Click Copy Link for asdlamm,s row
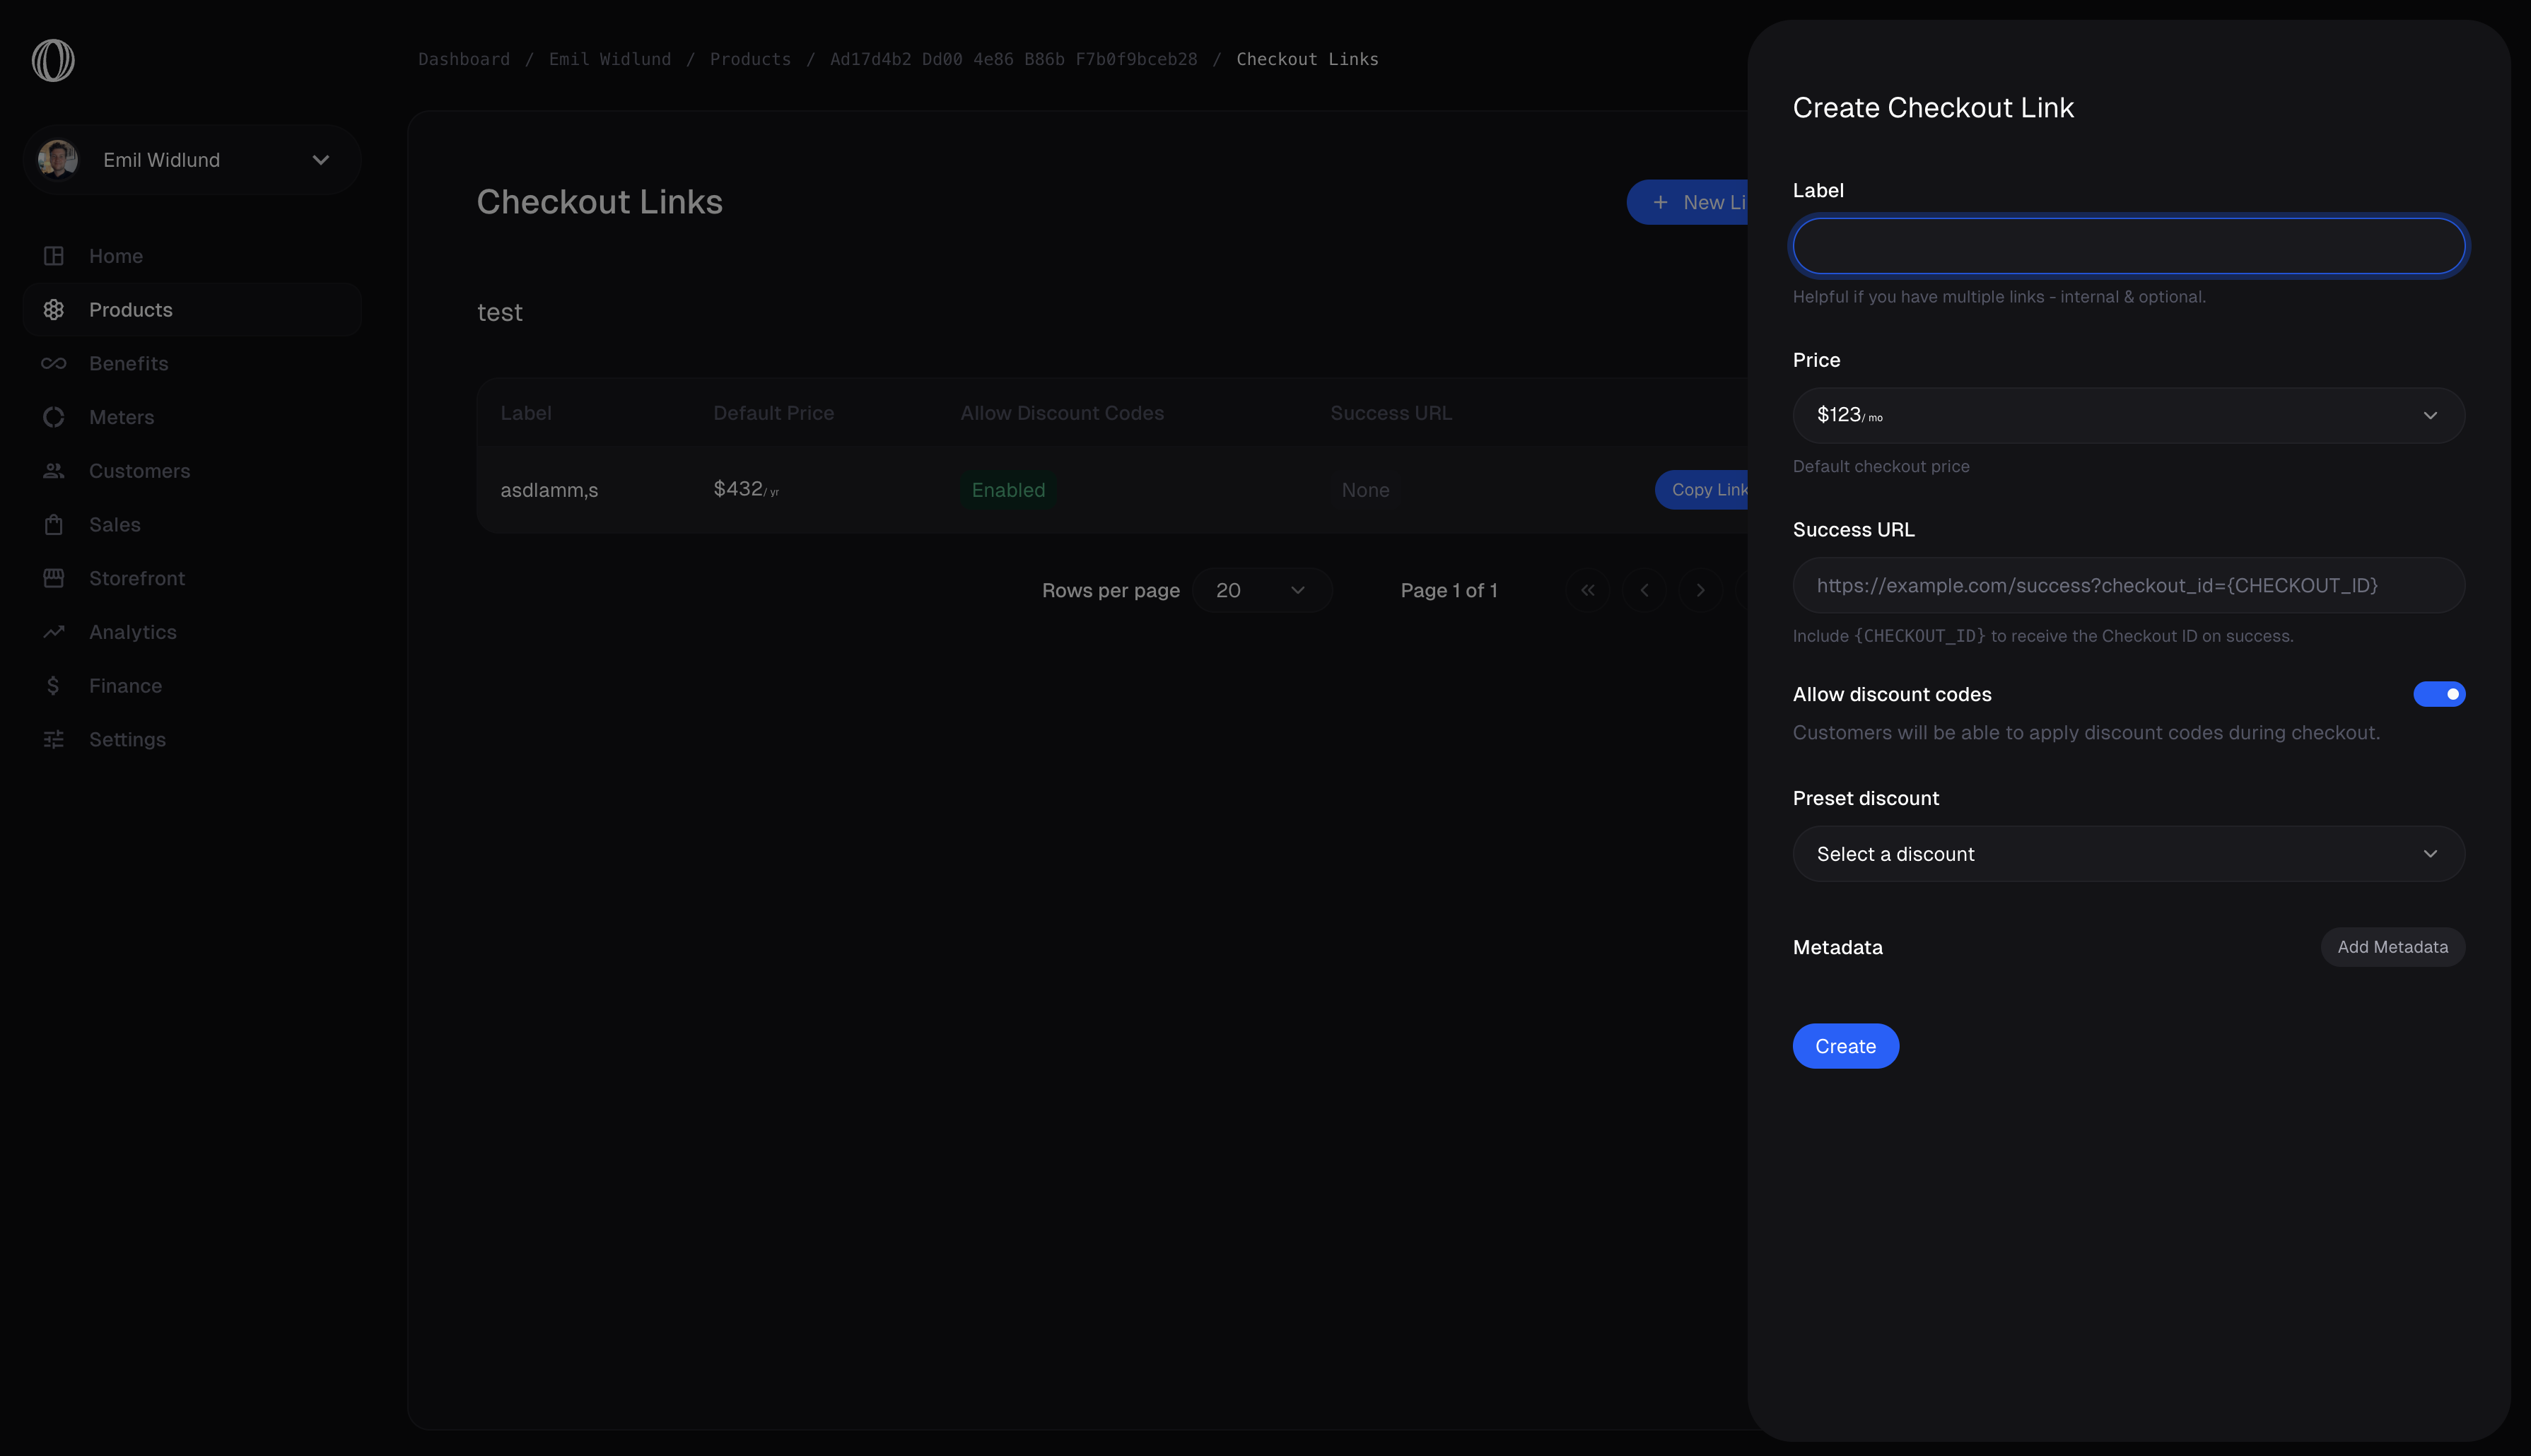This screenshot has width=2531, height=1456. click(1702, 490)
